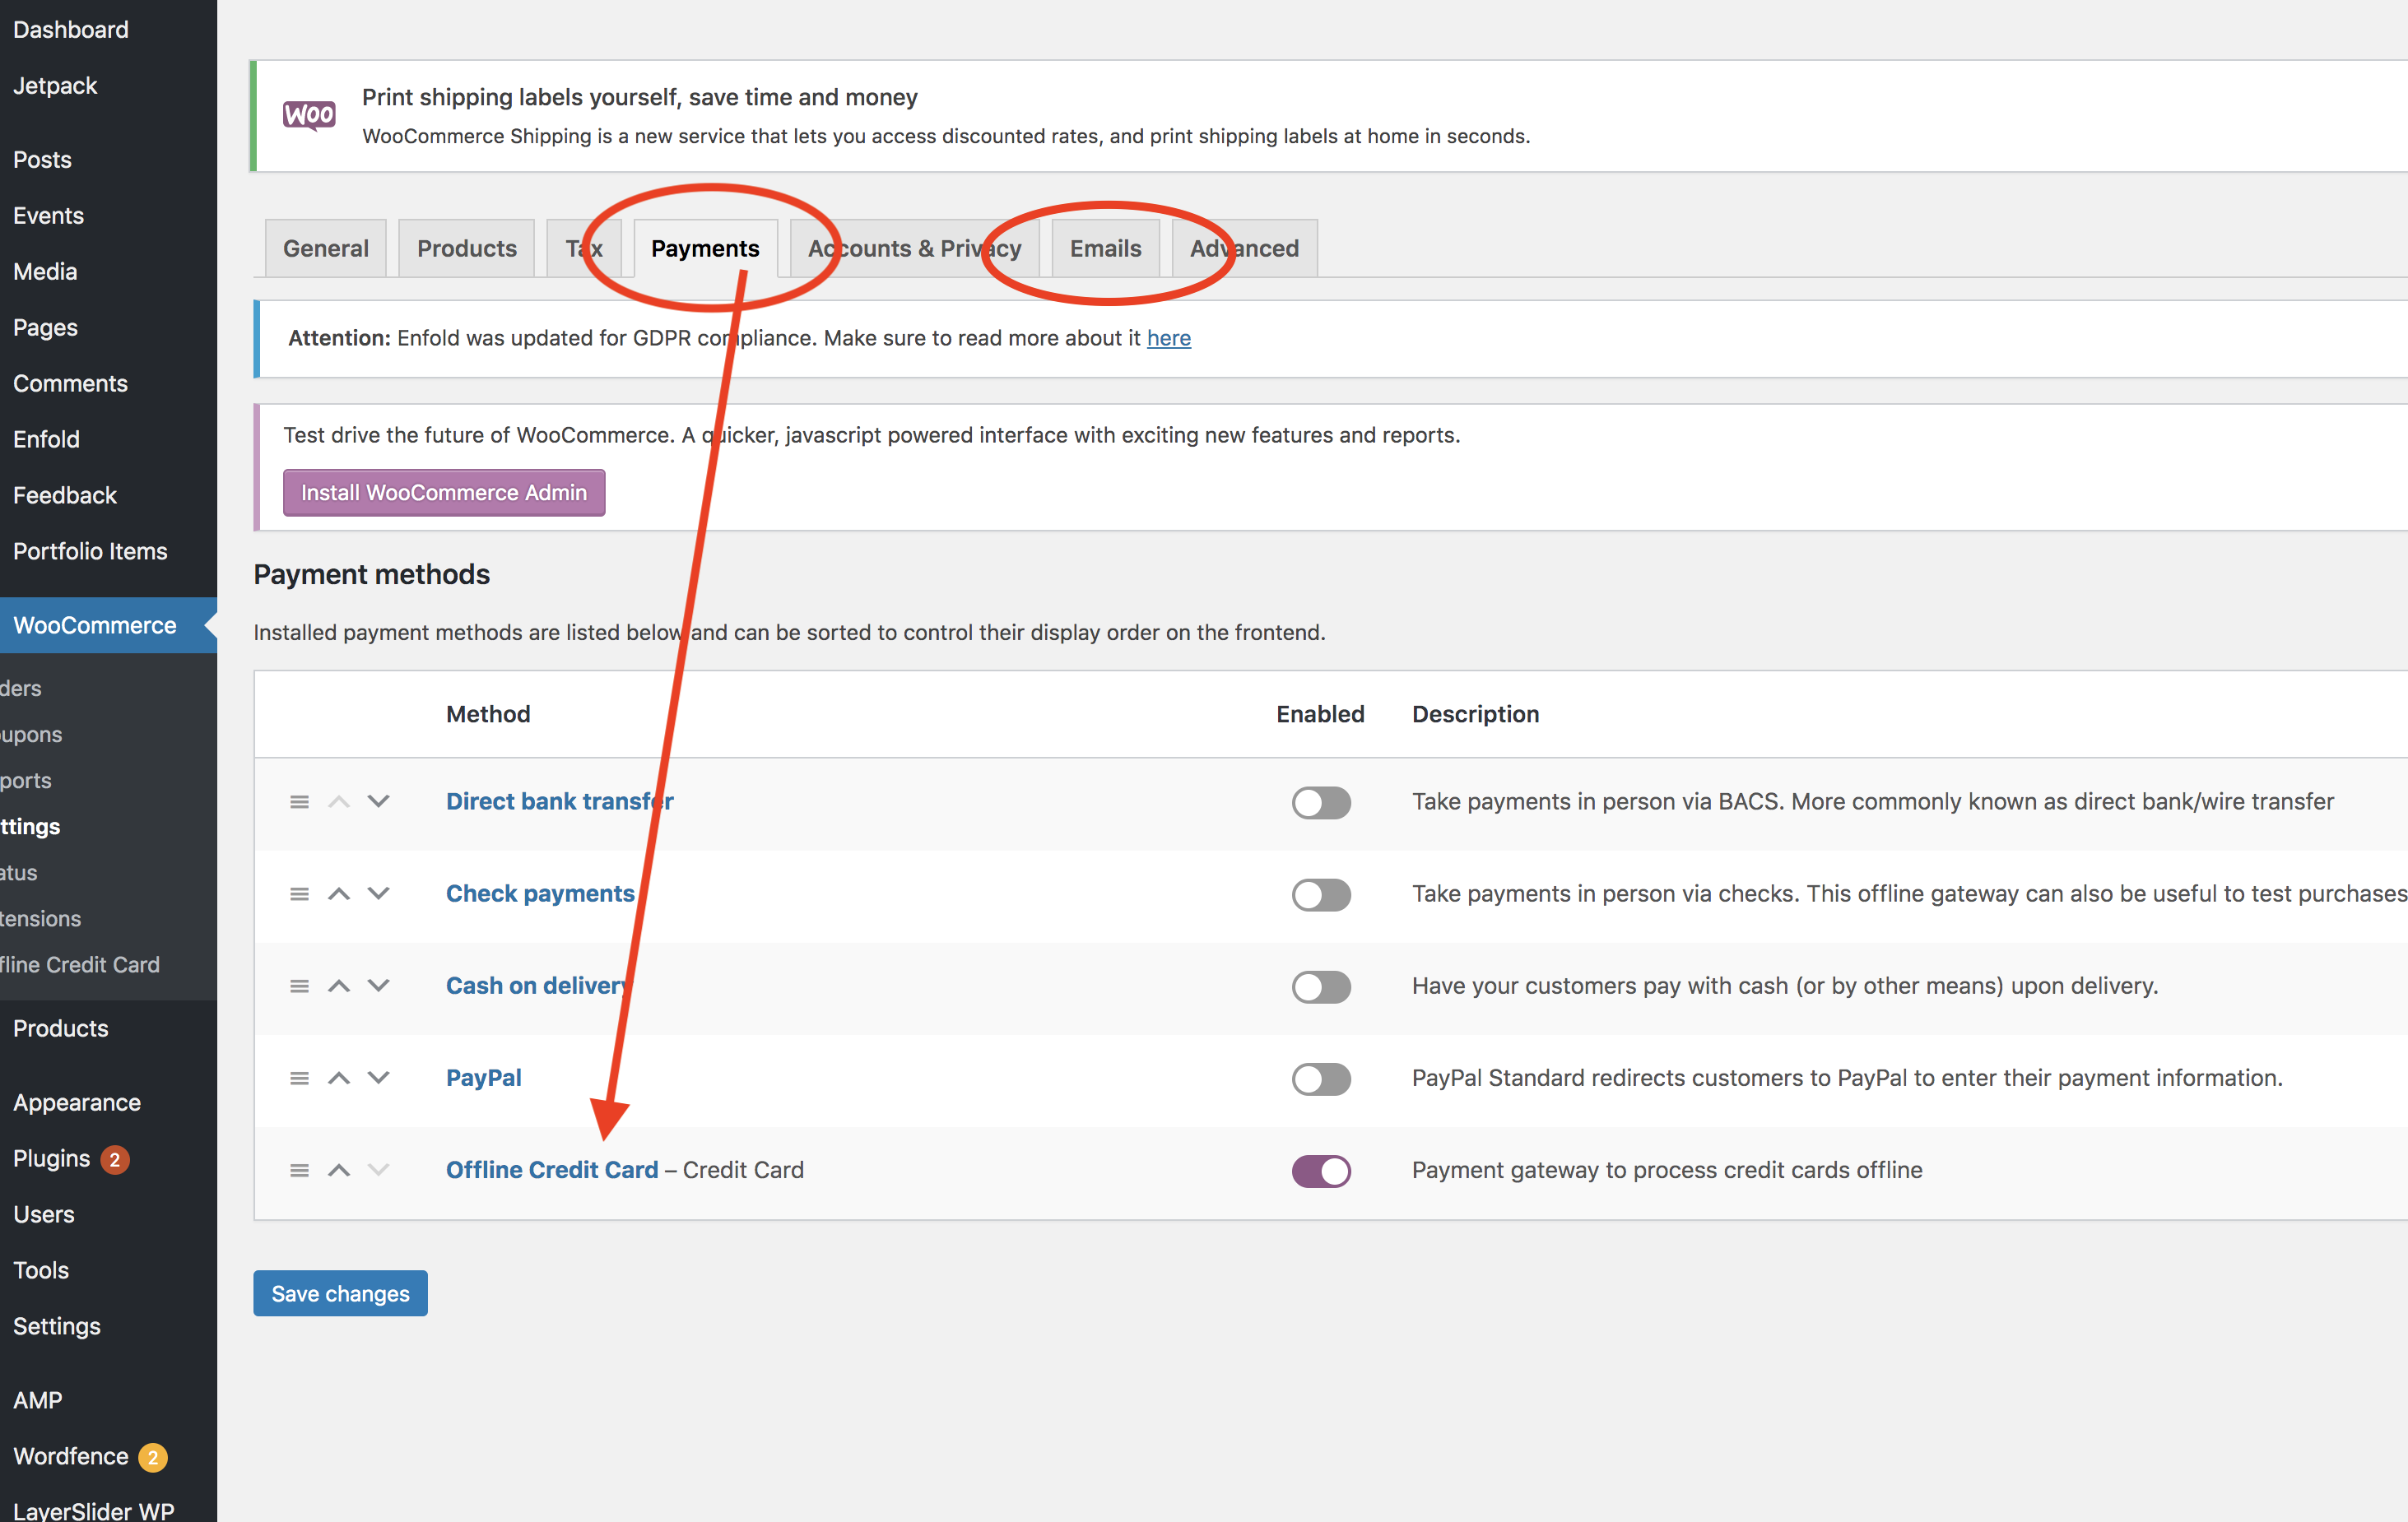
Task: Move Cash on delivery down with arrow
Action: [378, 985]
